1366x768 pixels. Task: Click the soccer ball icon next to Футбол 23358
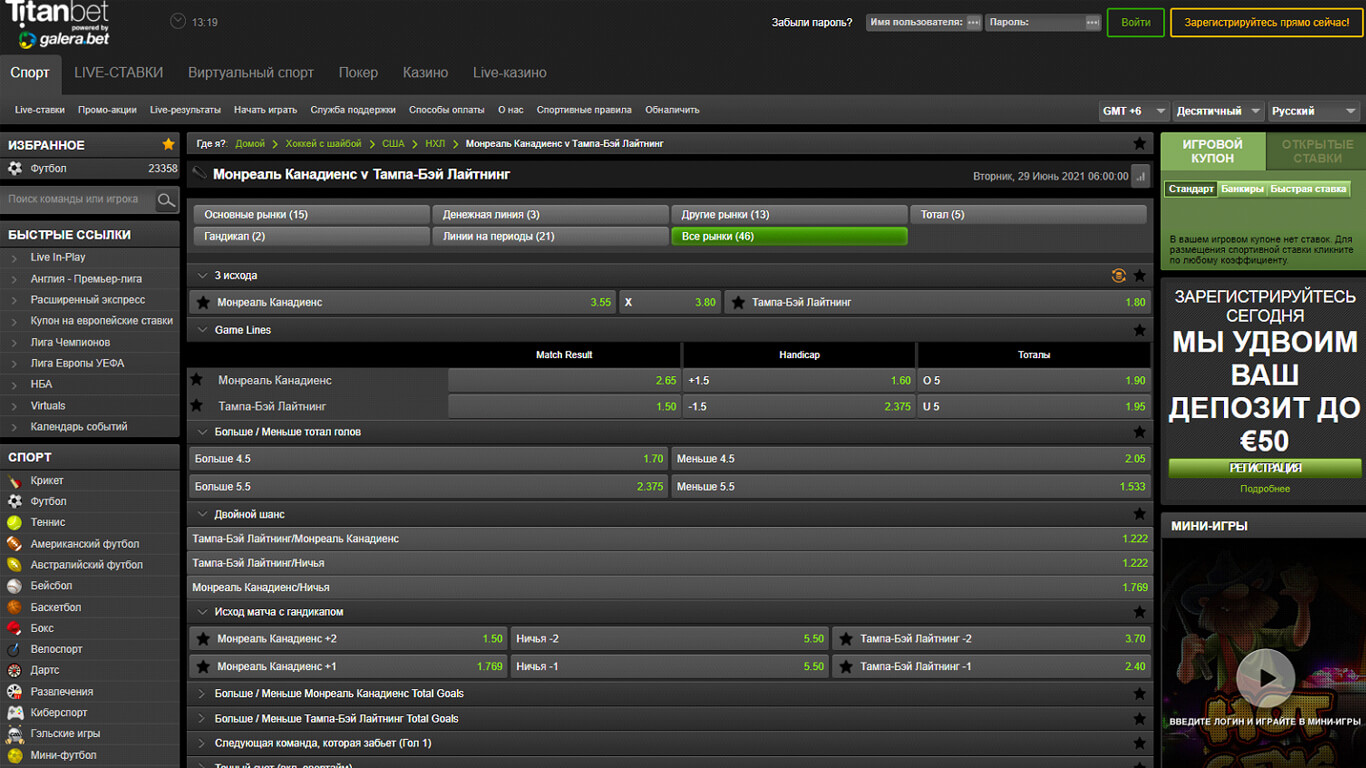15,168
